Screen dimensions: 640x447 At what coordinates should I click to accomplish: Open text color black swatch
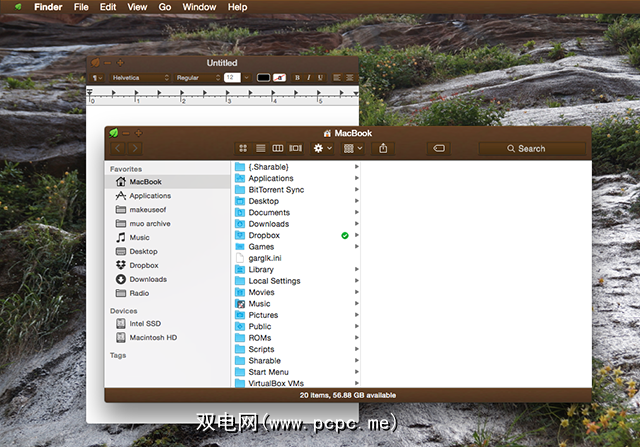click(x=263, y=78)
